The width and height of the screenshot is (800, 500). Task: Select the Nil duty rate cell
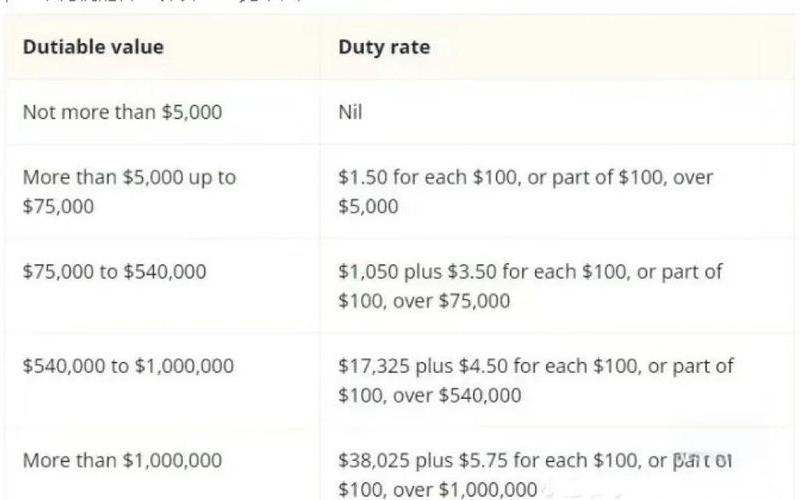351,112
